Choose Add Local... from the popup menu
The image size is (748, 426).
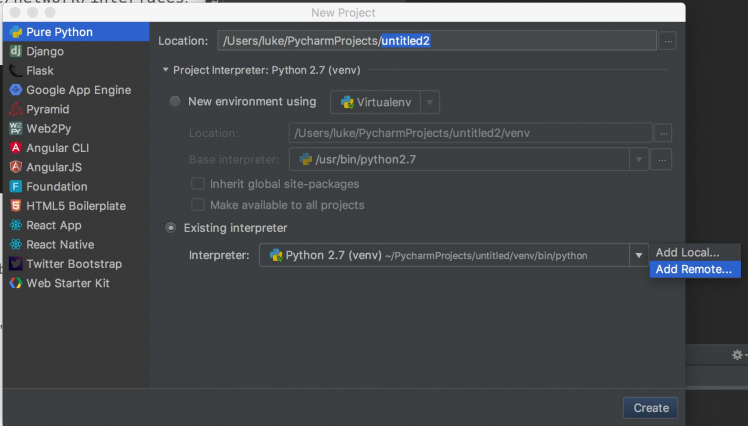click(695, 252)
